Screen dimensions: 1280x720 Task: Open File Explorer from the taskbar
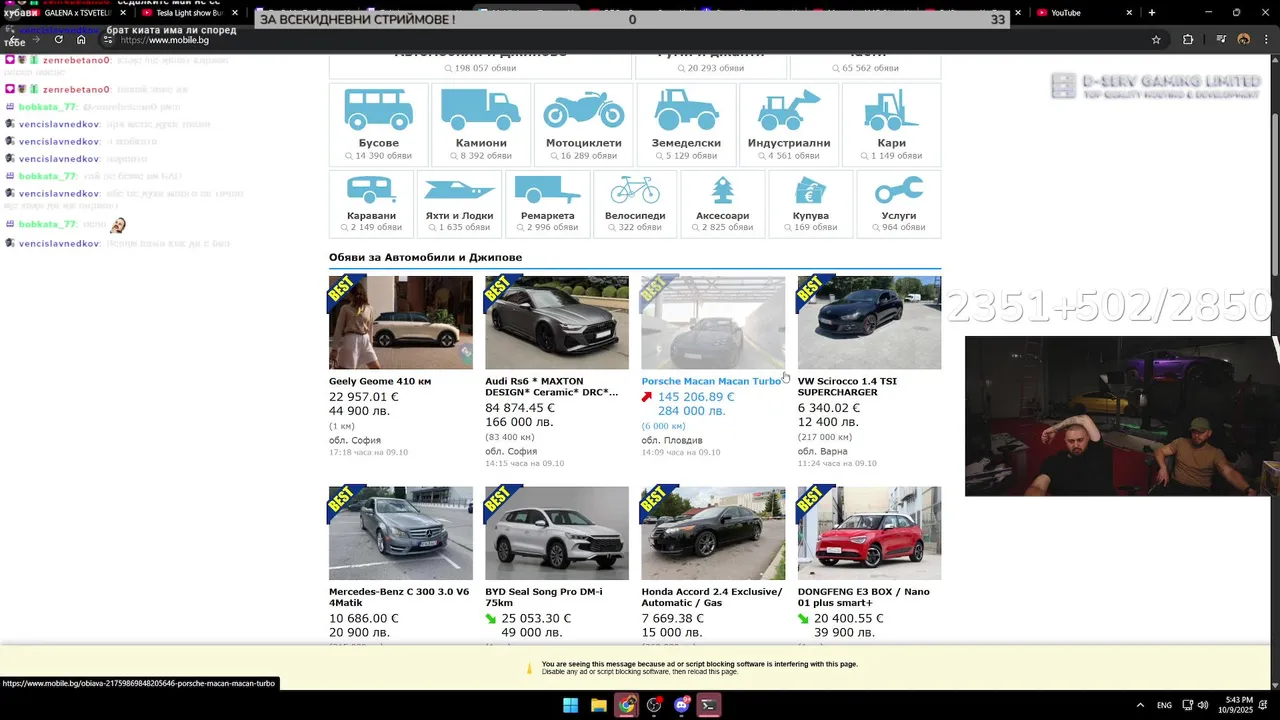pyautogui.click(x=598, y=705)
